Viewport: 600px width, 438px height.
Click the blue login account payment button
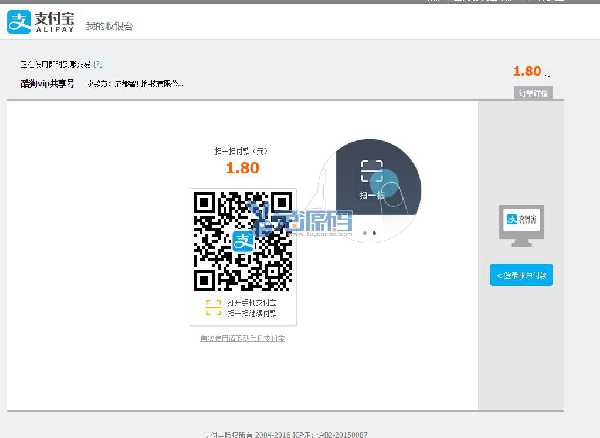tap(521, 275)
